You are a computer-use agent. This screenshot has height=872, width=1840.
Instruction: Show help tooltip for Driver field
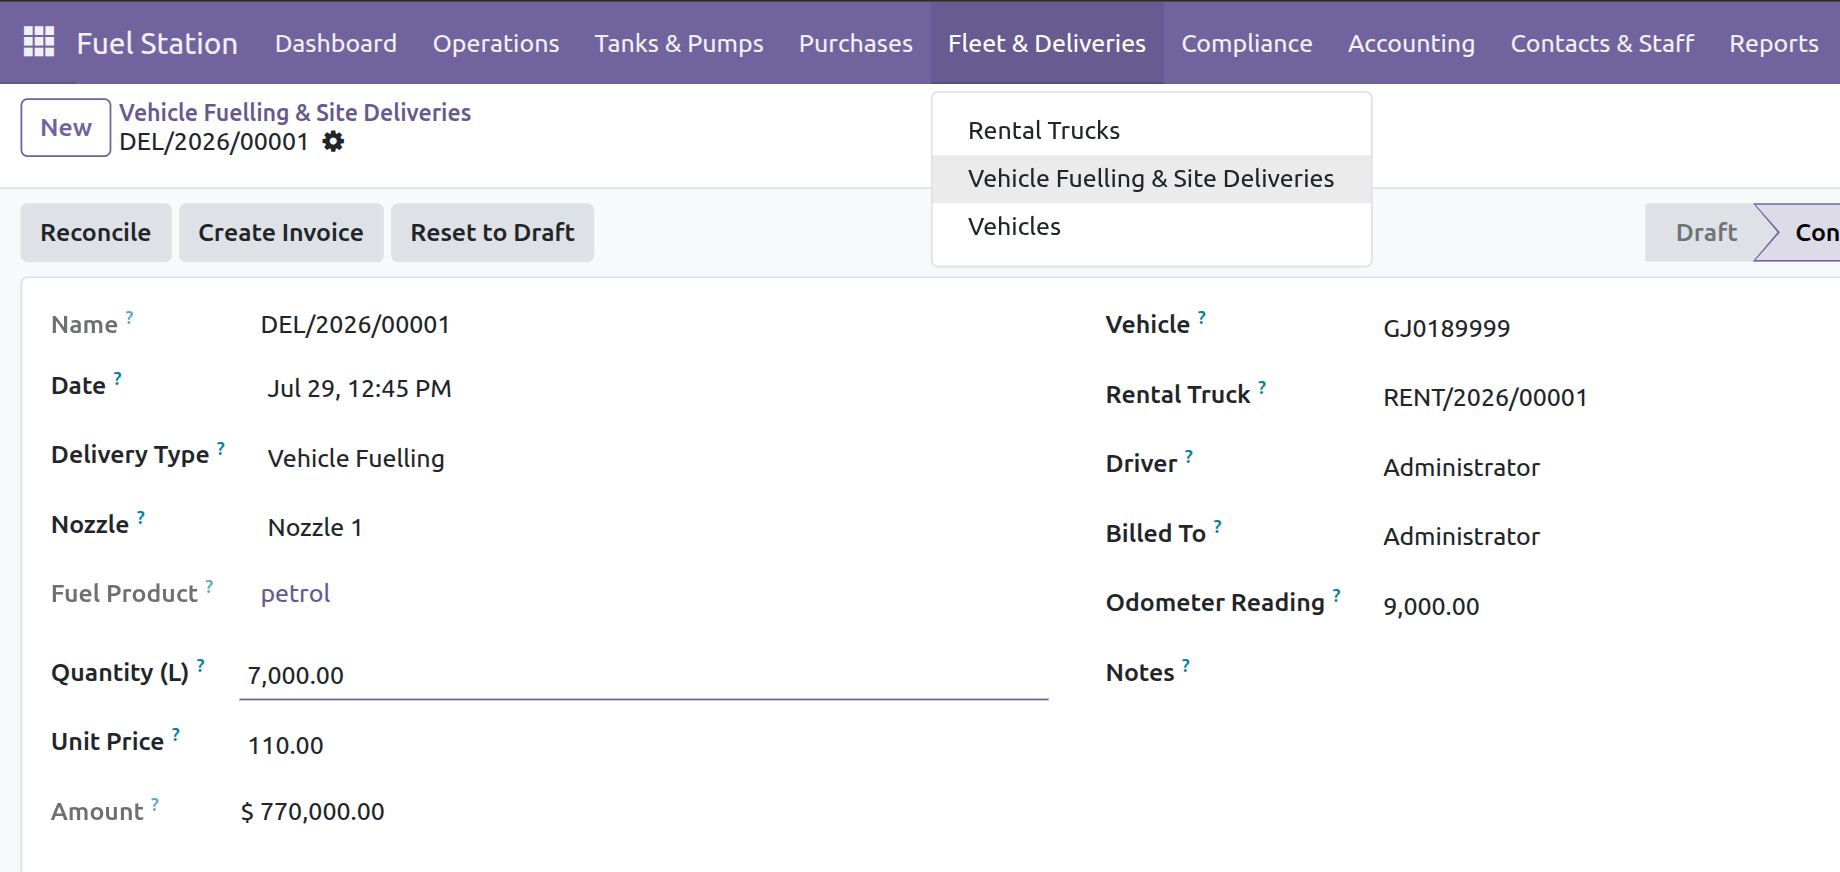tap(1189, 456)
